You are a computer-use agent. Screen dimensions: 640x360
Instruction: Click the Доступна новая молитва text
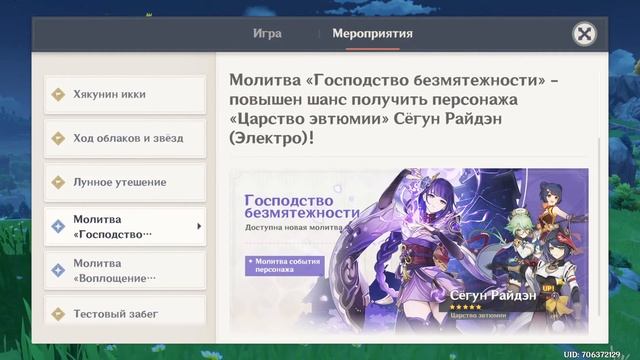[294, 227]
